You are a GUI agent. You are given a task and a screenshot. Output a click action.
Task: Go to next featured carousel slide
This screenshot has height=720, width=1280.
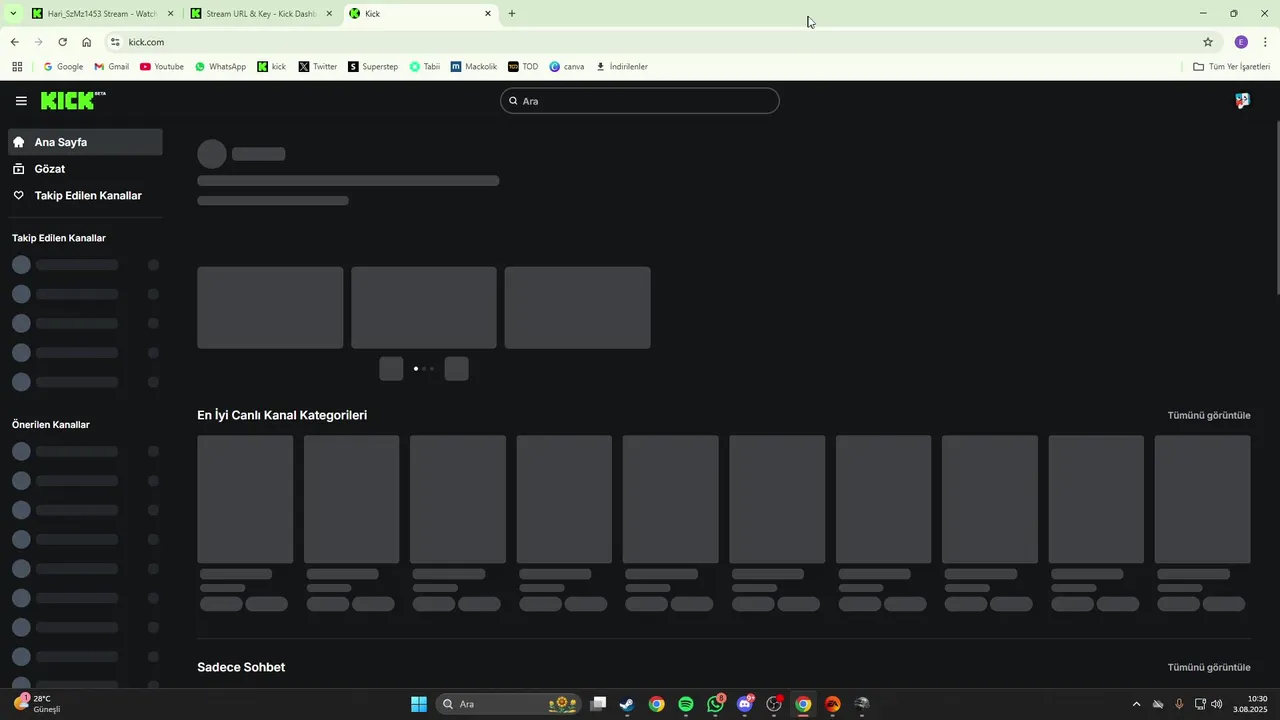click(457, 368)
